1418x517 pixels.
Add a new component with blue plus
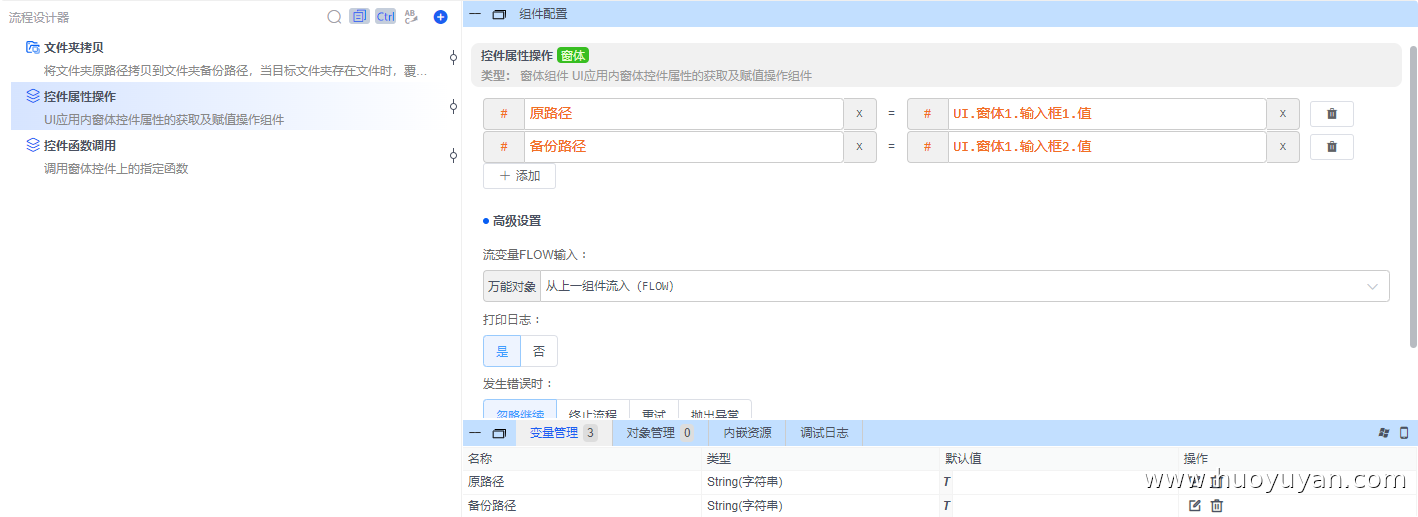pos(440,17)
